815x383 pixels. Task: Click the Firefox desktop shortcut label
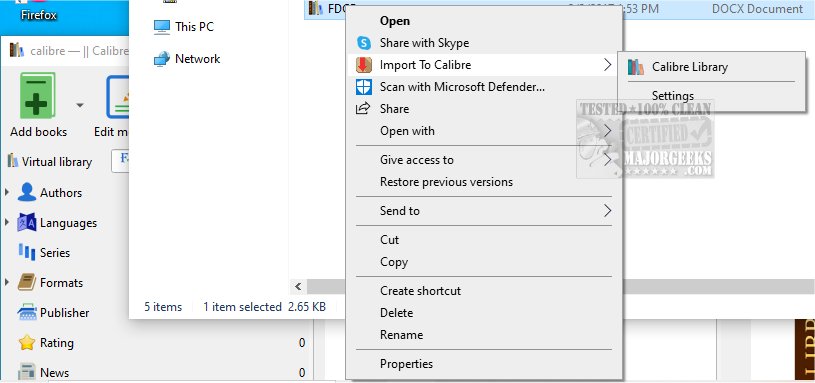[x=38, y=15]
